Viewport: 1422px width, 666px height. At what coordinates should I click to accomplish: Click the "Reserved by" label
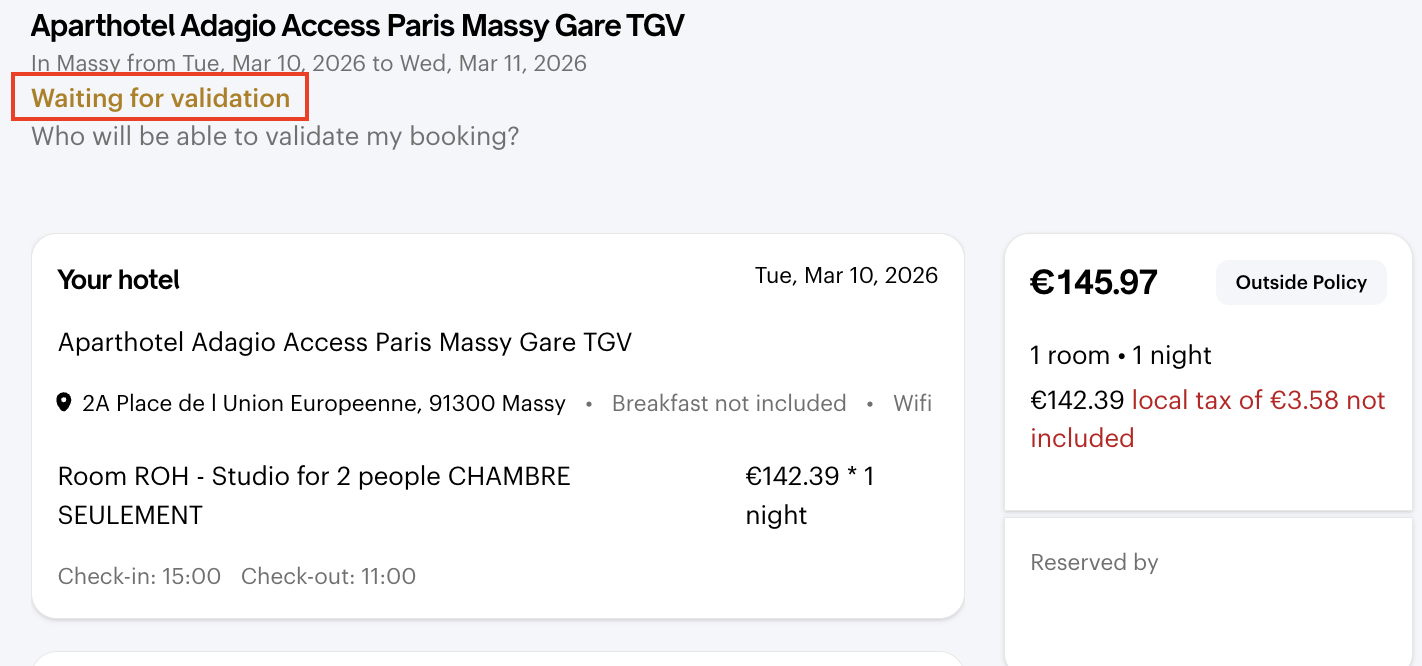point(1094,563)
